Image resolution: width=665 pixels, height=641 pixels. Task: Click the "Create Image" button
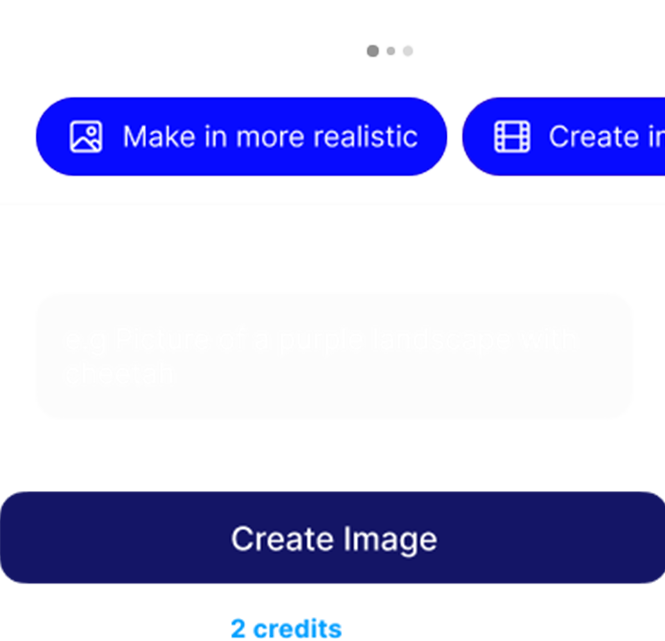(332, 537)
